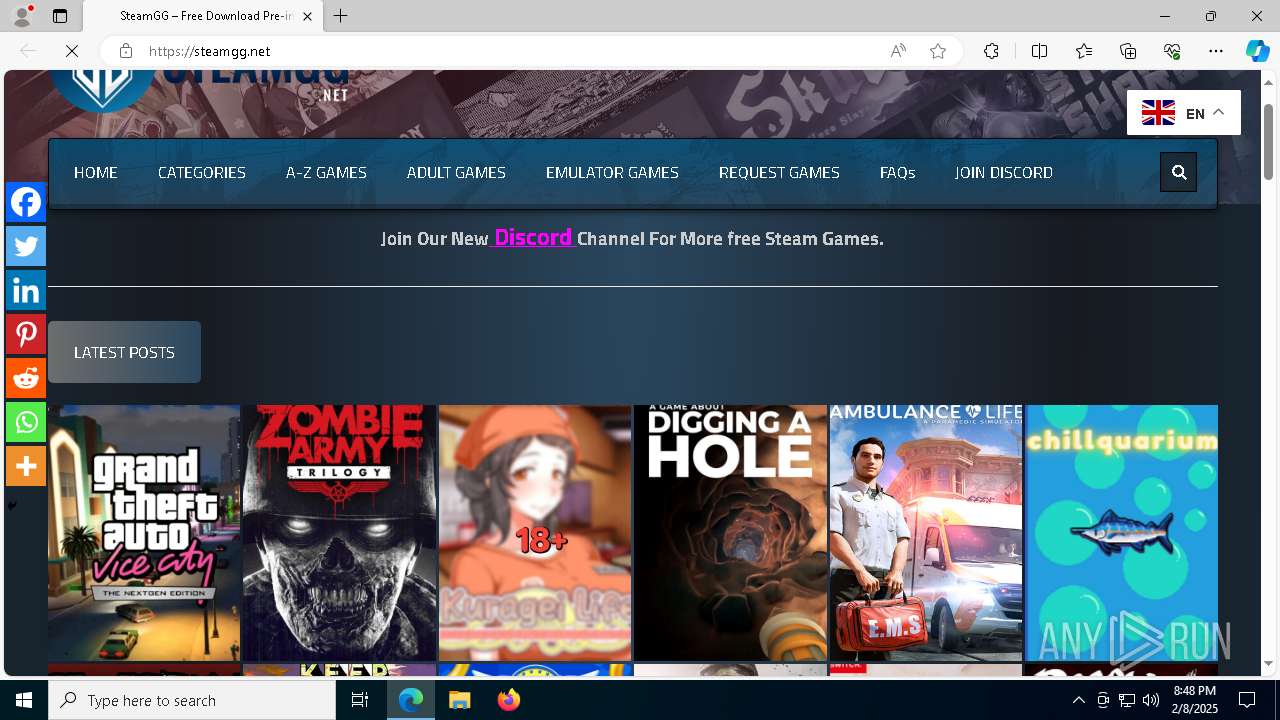
Task: Open FAQs menu item
Action: point(897,172)
